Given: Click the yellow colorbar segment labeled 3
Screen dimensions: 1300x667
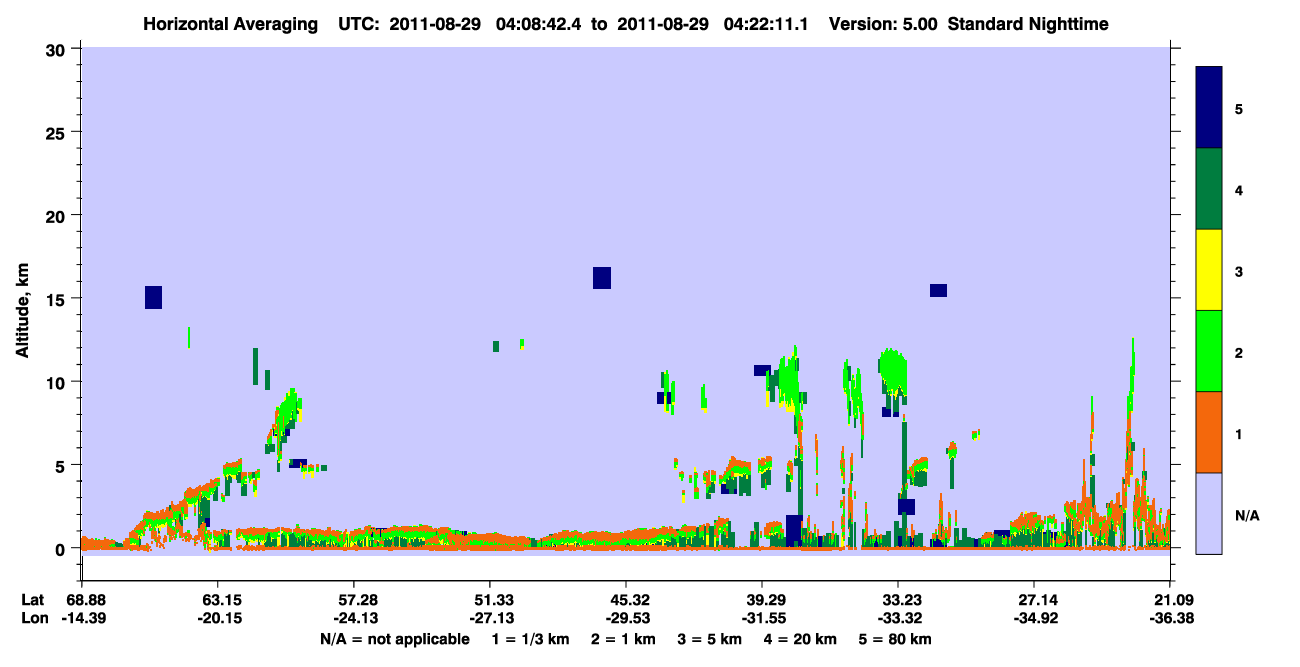Looking at the screenshot, I should [1209, 270].
